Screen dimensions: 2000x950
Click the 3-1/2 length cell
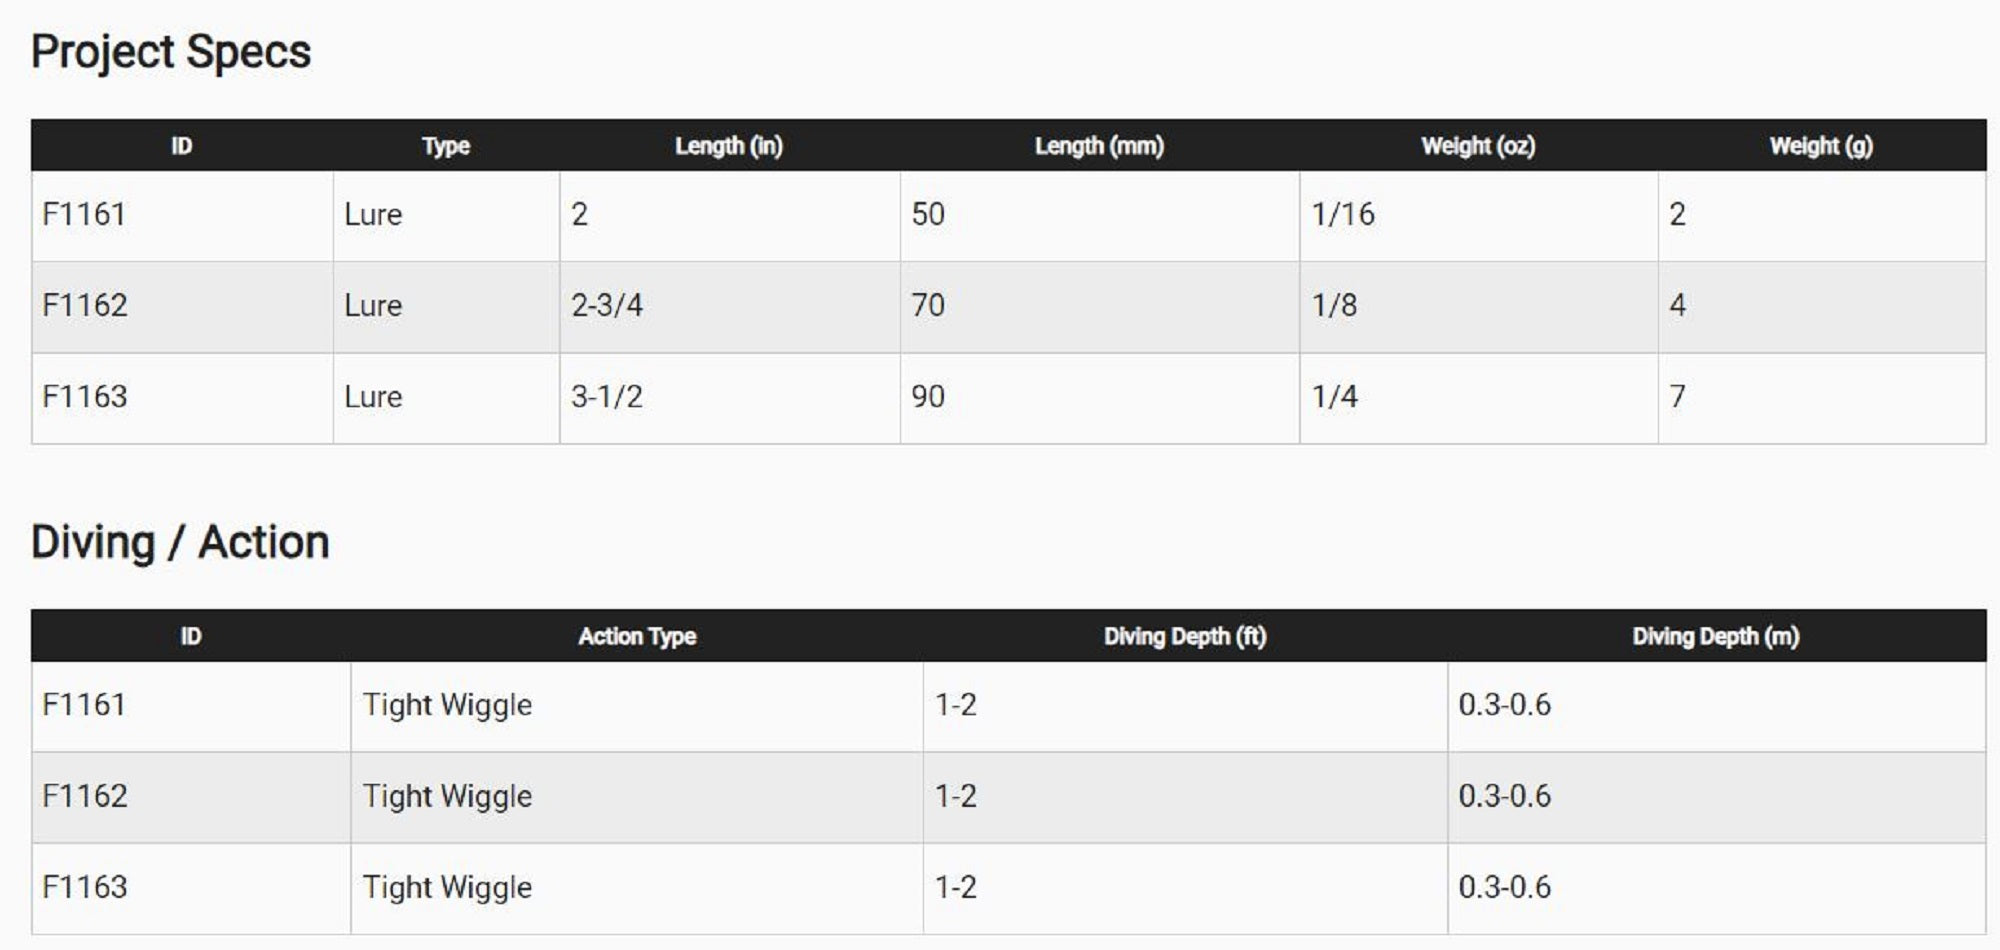607,397
